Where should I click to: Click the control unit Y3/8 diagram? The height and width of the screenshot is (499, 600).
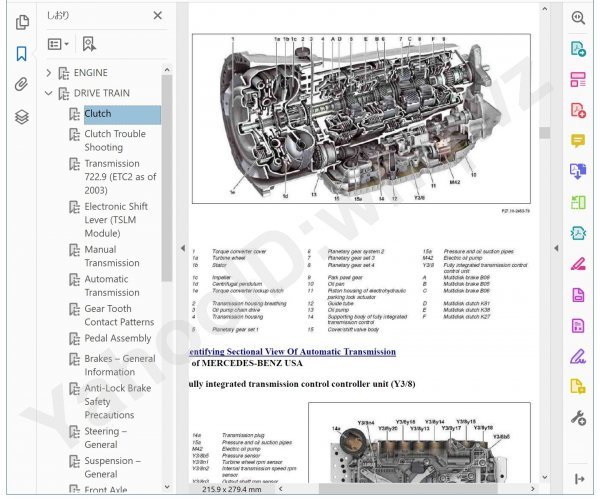(x=419, y=442)
